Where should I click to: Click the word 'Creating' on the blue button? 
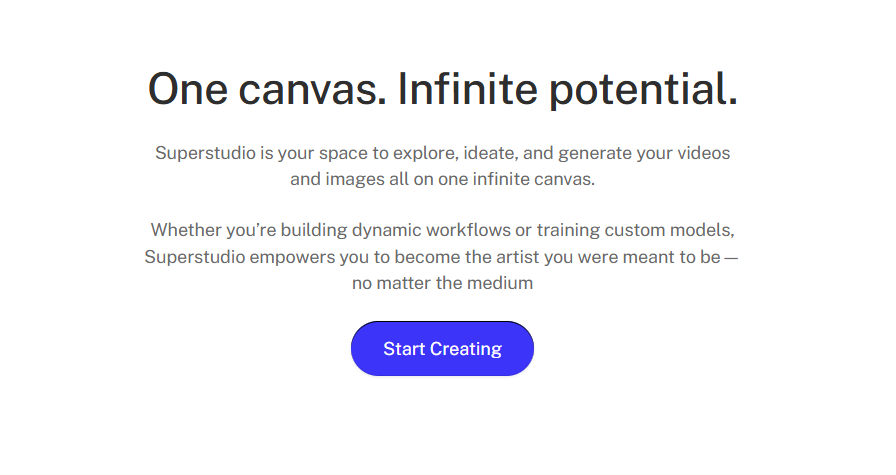(x=466, y=349)
